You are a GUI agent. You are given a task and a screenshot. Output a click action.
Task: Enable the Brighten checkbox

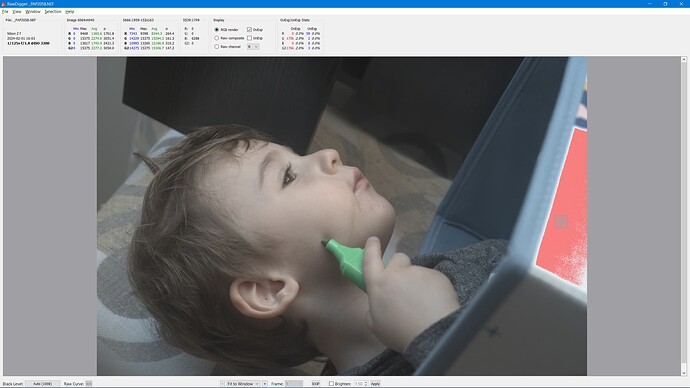(x=331, y=384)
